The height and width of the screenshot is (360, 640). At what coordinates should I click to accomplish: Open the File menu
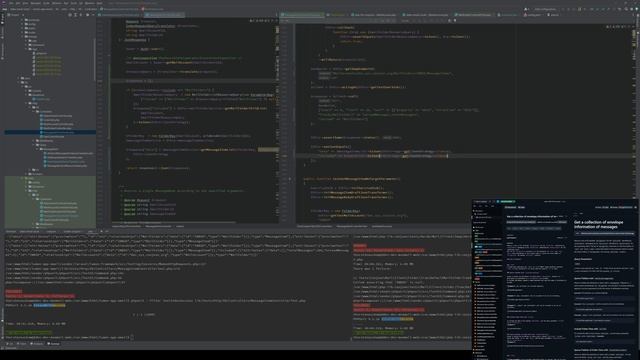(x=10, y=3)
